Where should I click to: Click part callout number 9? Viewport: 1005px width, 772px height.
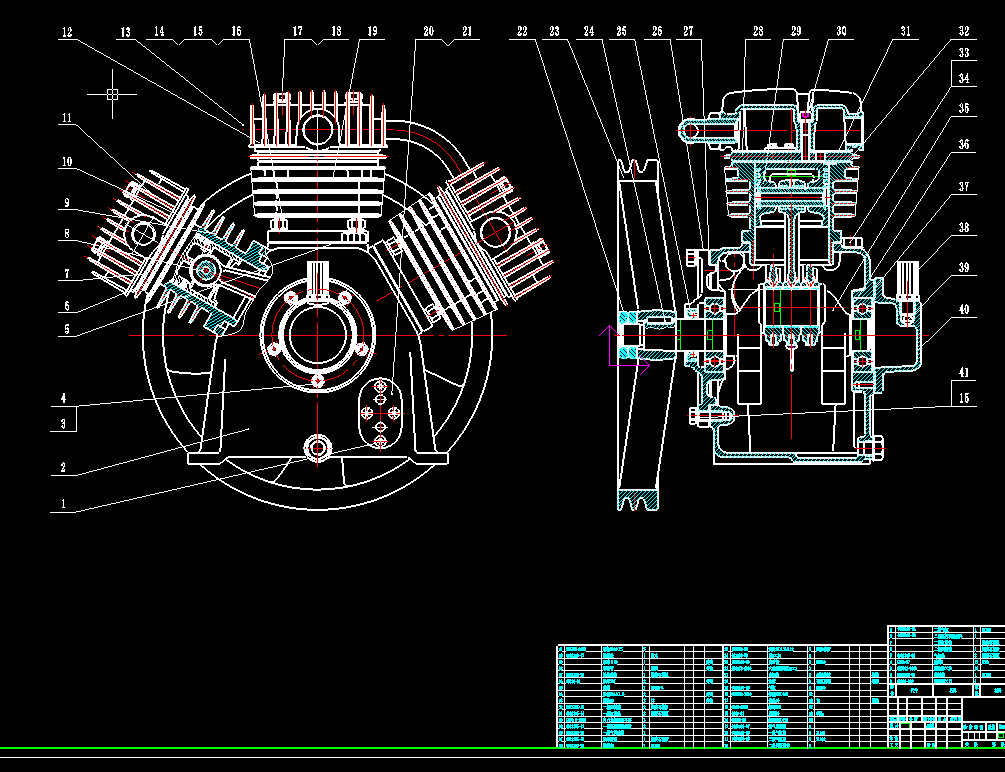(x=67, y=203)
